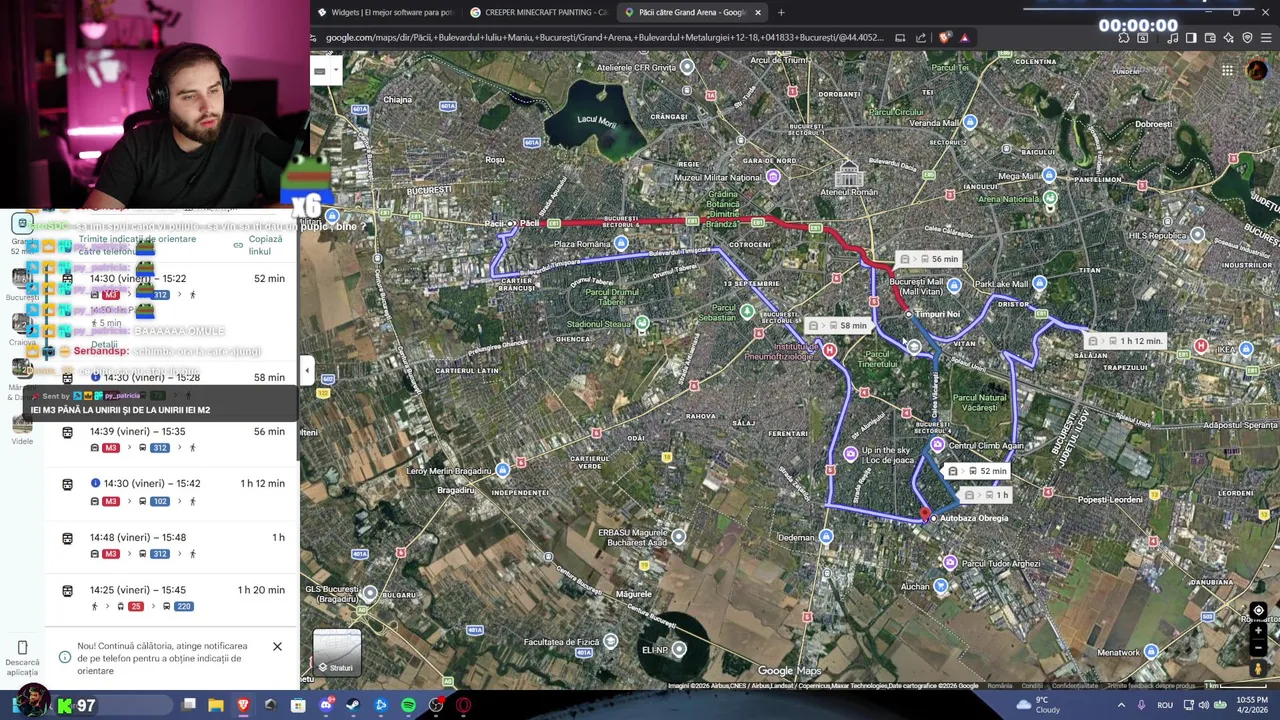Click the Mega Mall map pin
The image size is (1280, 720).
coord(1049,176)
